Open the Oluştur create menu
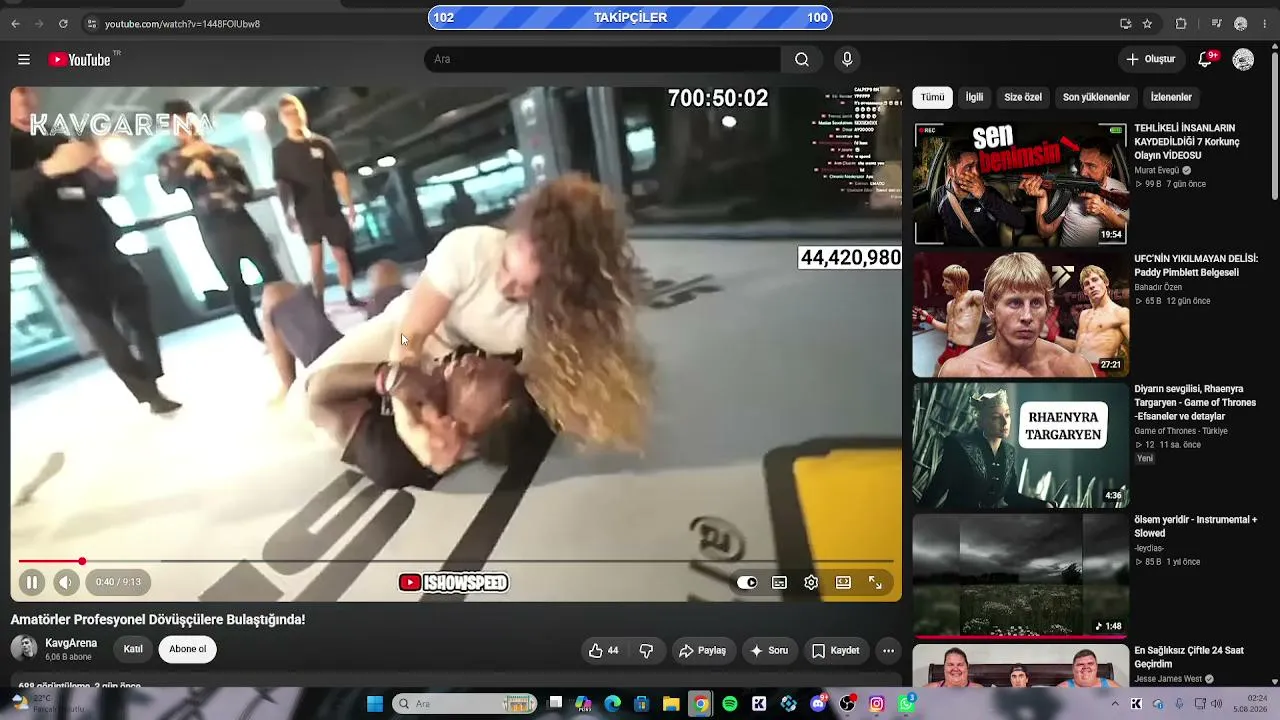This screenshot has width=1280, height=720. coord(1150,59)
